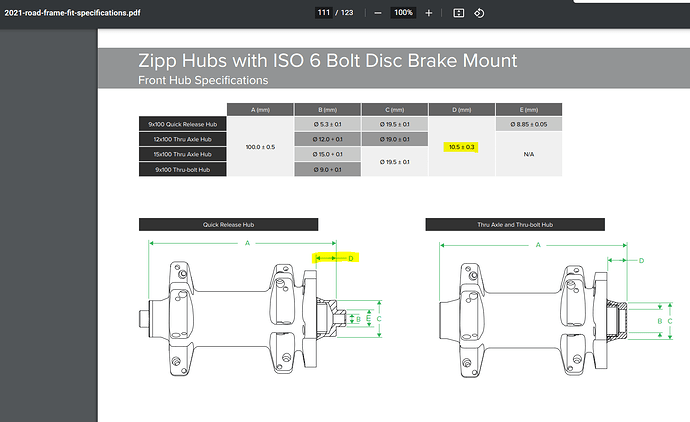The height and width of the screenshot is (422, 690).
Task: Click the '100.0 ± 0.5' table cell
Action: tap(260, 147)
